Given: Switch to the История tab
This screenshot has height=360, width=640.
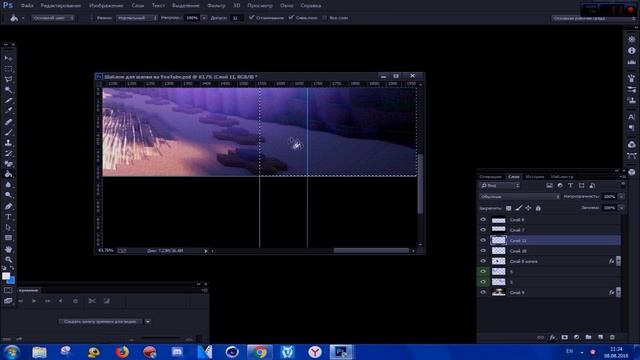Looking at the screenshot, I should click(x=535, y=177).
